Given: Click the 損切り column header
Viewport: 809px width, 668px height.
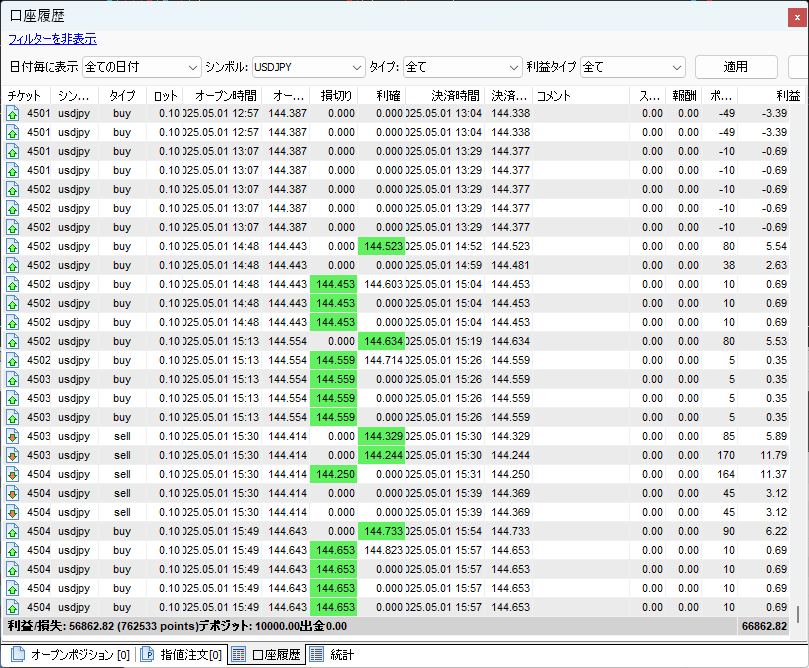Looking at the screenshot, I should coord(334,95).
